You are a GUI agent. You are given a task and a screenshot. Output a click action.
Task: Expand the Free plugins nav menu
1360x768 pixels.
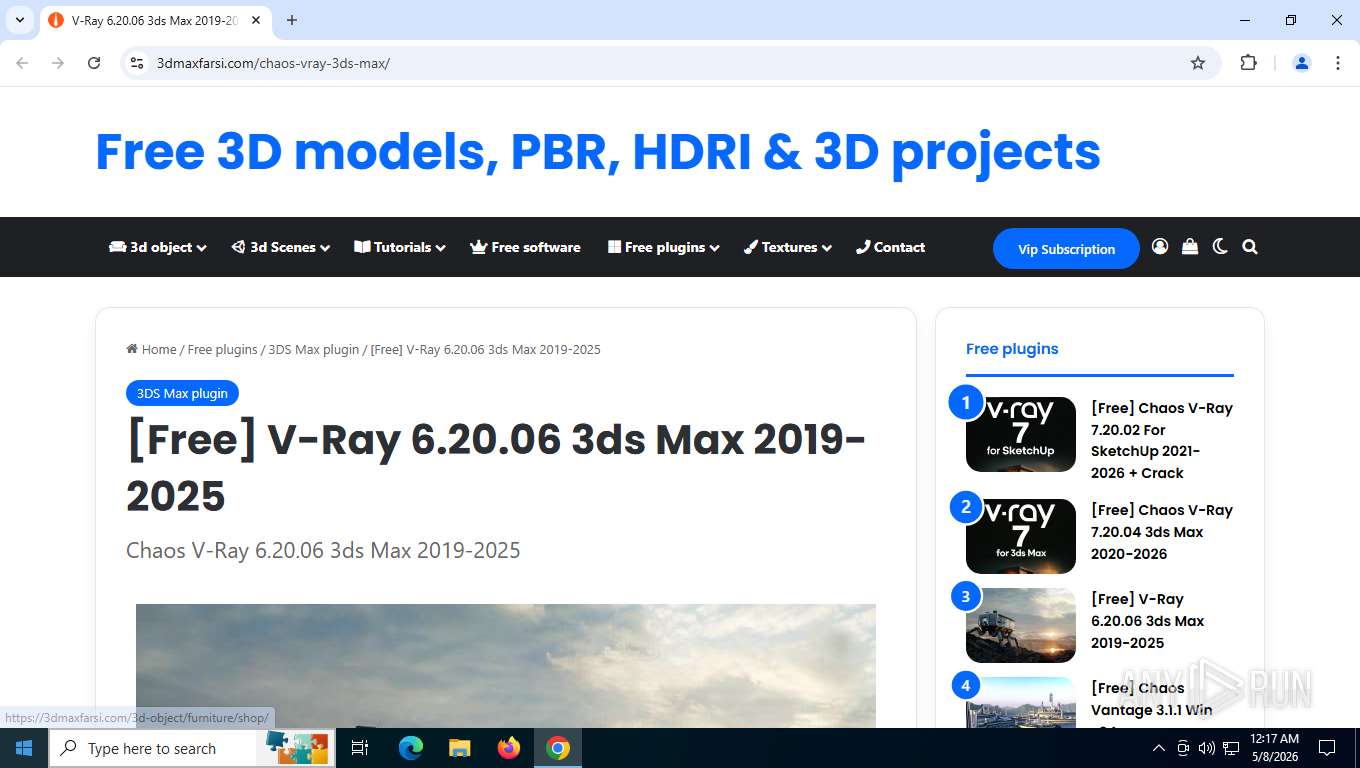[x=664, y=247]
